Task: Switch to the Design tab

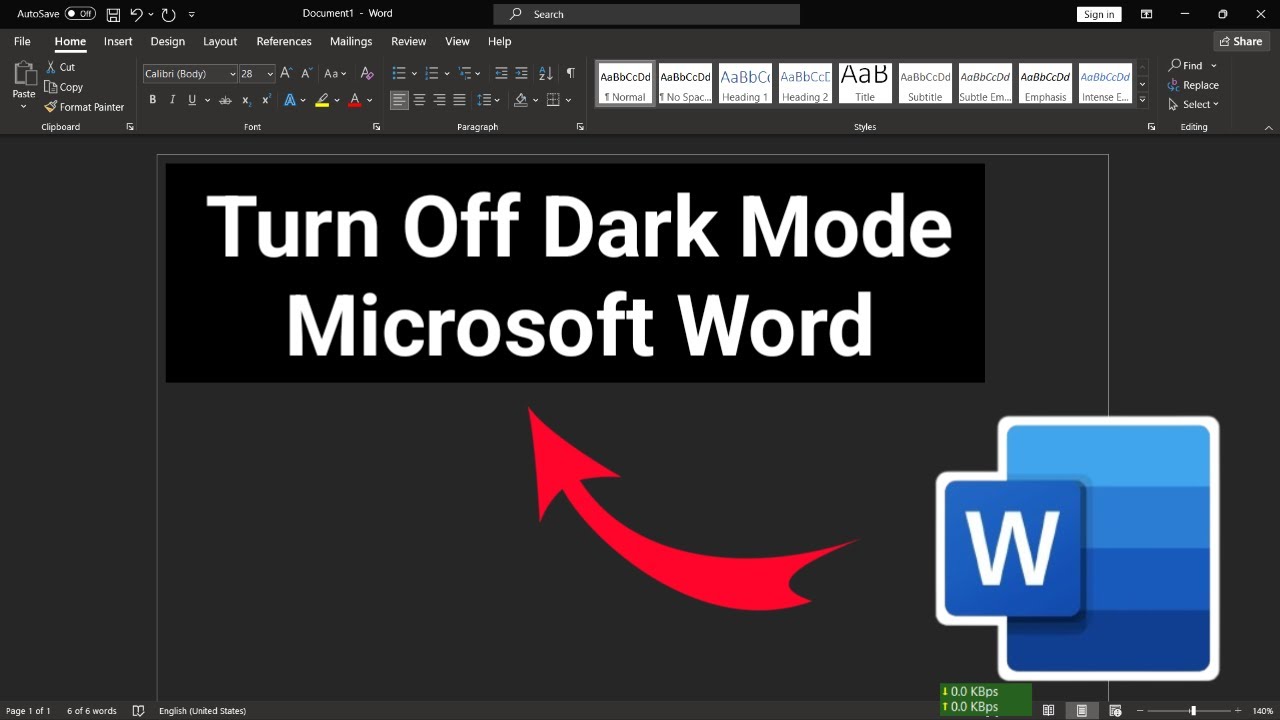Action: (x=168, y=41)
